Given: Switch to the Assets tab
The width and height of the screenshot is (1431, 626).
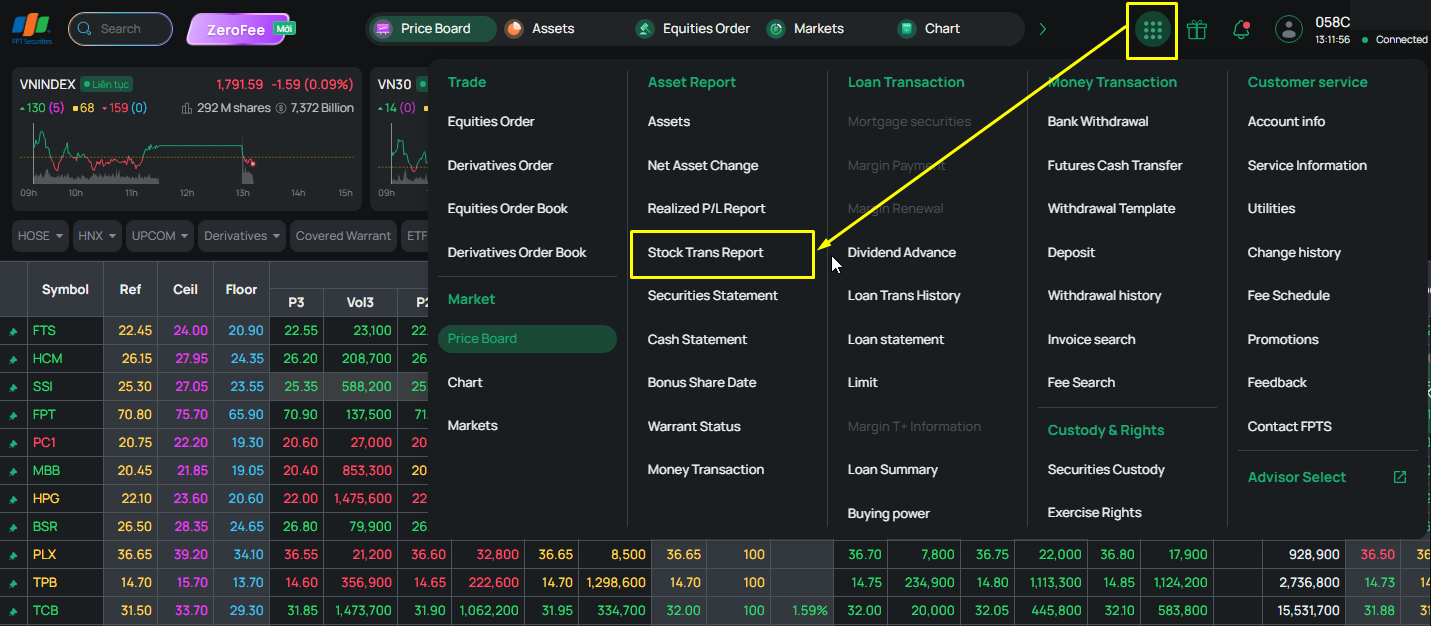Looking at the screenshot, I should (540, 29).
